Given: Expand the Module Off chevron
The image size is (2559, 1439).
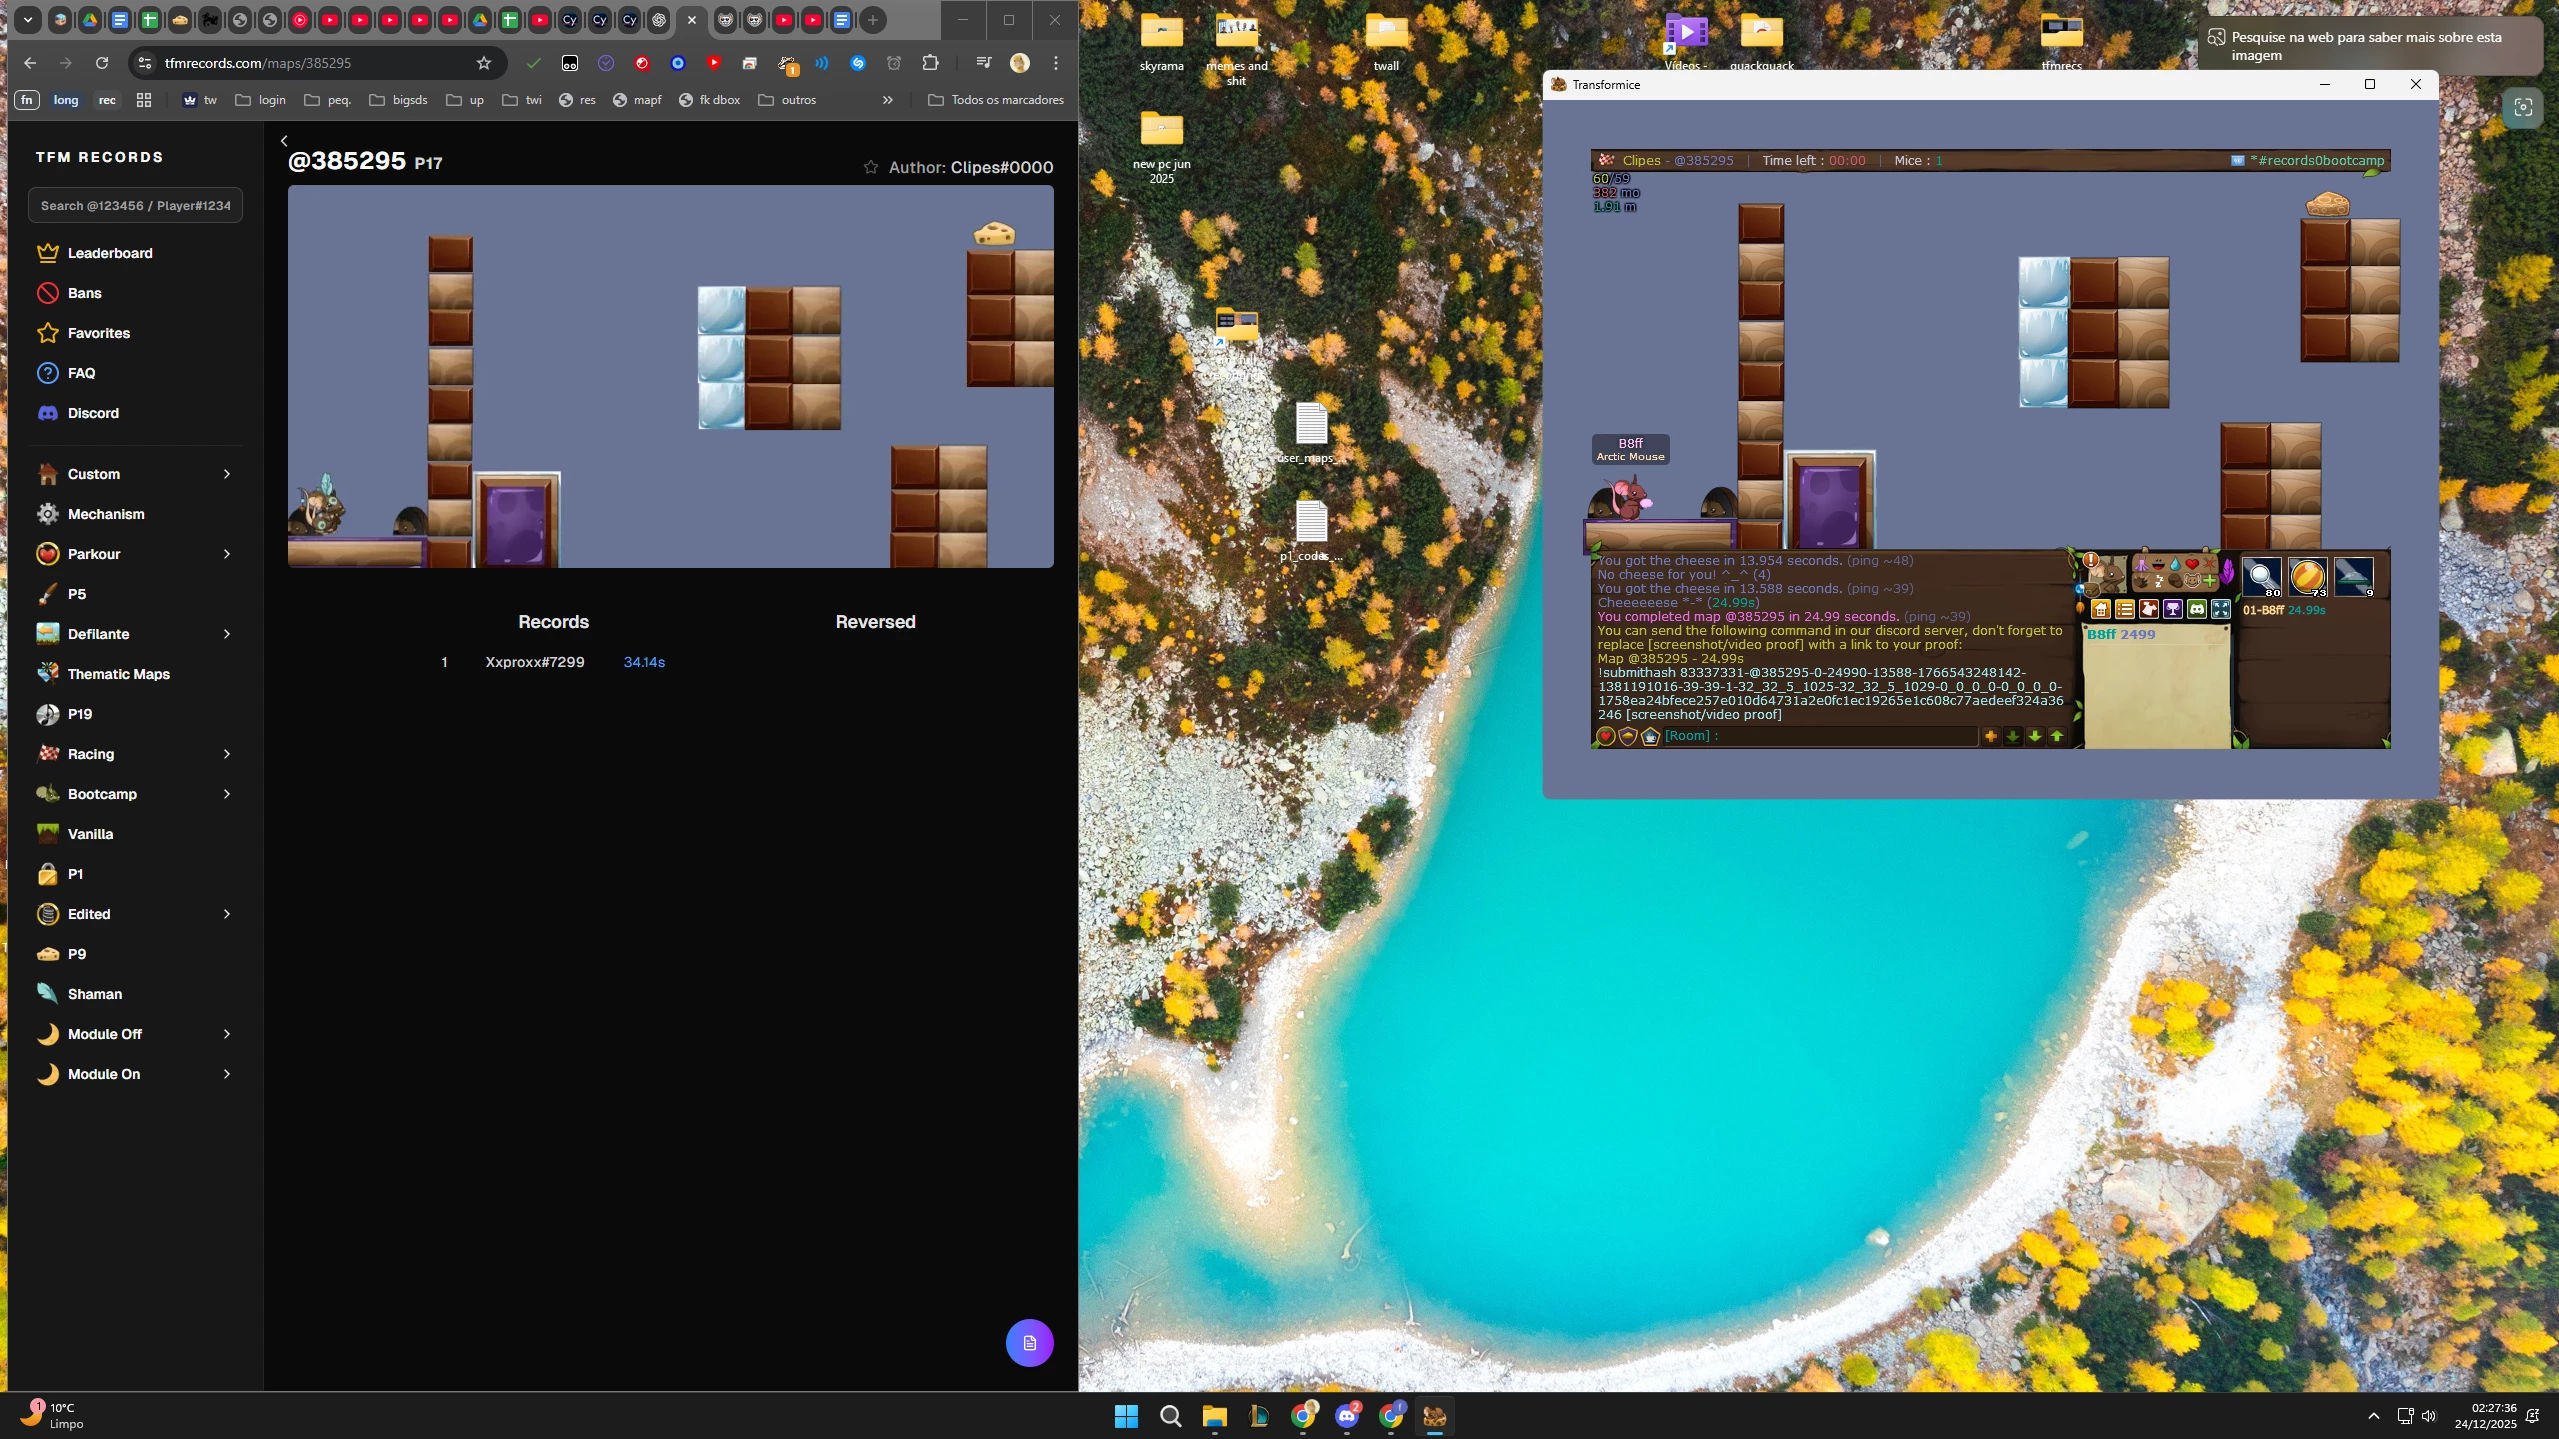Looking at the screenshot, I should 227,1034.
